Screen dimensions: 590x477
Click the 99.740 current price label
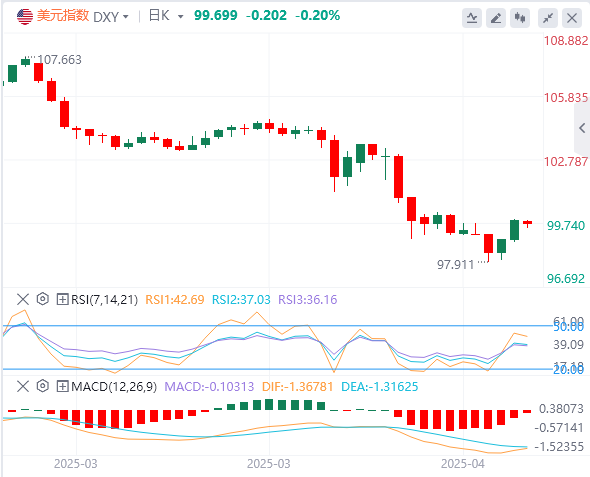pyautogui.click(x=566, y=226)
